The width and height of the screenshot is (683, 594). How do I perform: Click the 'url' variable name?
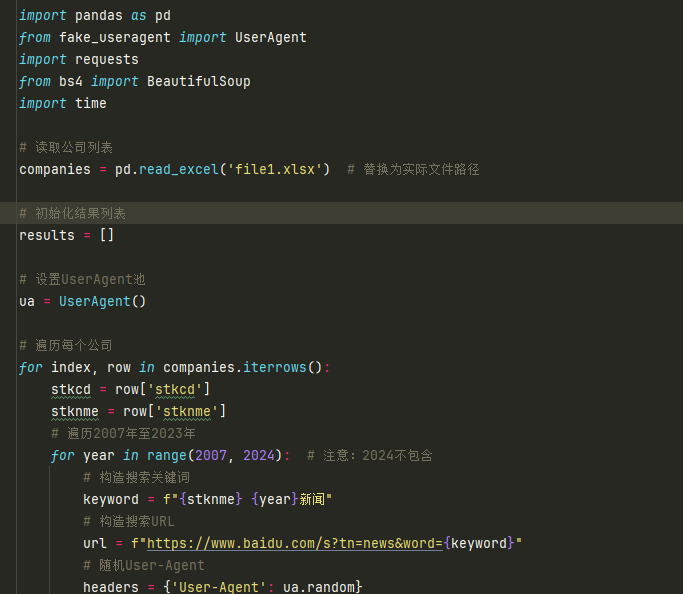click(95, 543)
